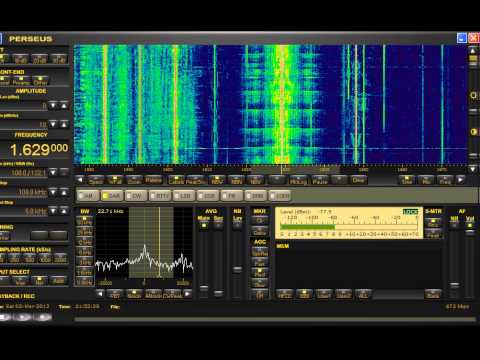Viewport: 480px width, 360px height.
Task: Set the AGC to Slow
Action: tap(260, 283)
